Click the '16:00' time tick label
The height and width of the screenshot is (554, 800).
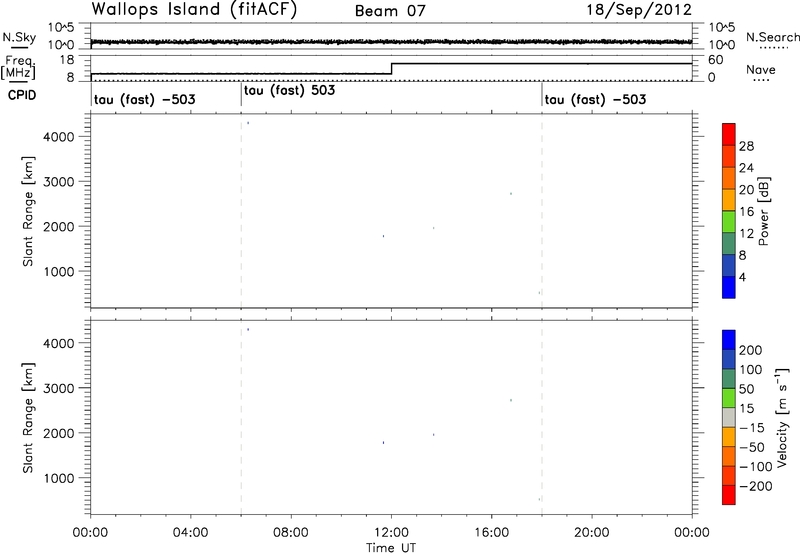coord(491,533)
